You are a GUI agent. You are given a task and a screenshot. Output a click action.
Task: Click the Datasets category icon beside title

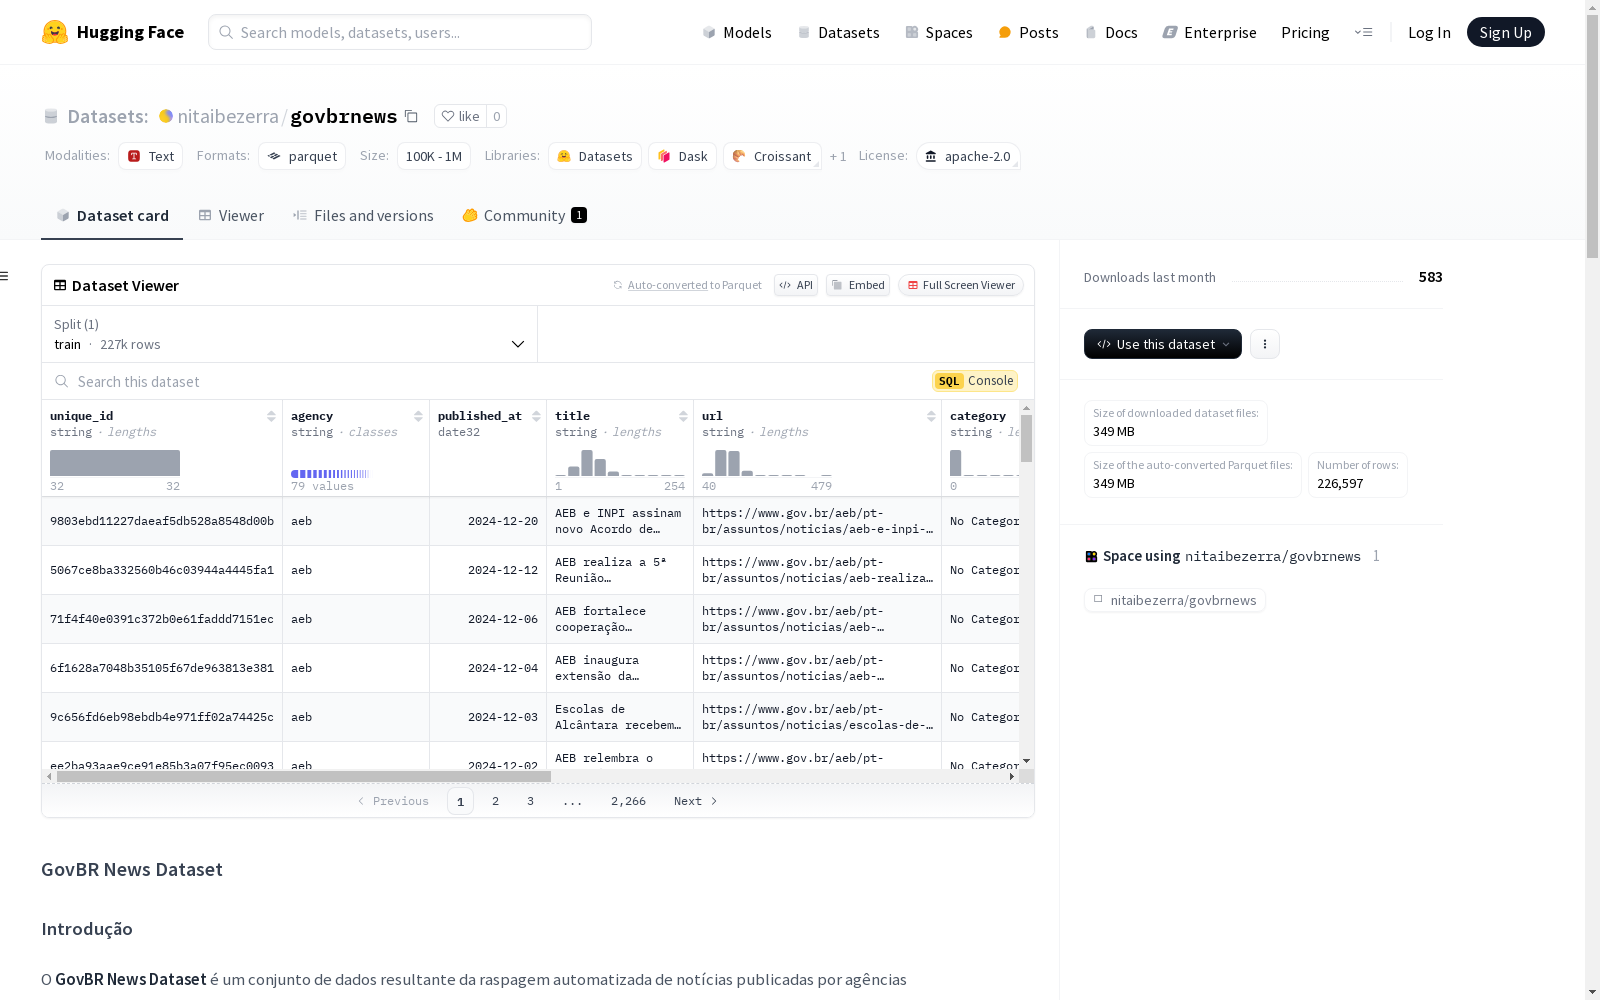click(51, 116)
